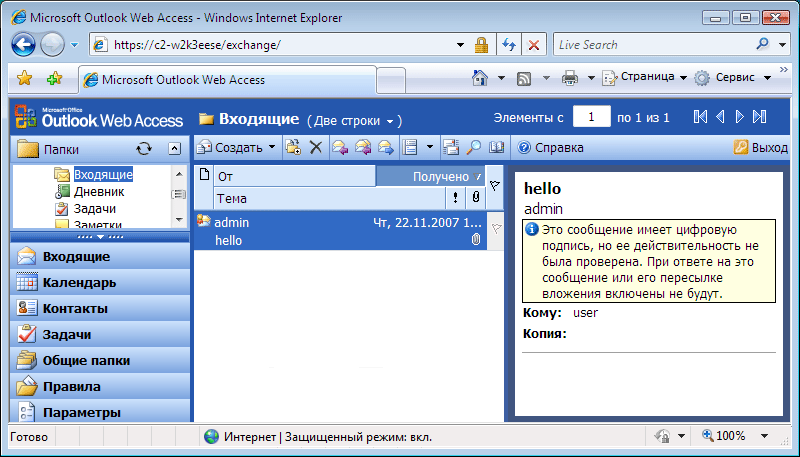Open the view layout dropdown arrow
This screenshot has width=800, height=457.
click(x=430, y=147)
